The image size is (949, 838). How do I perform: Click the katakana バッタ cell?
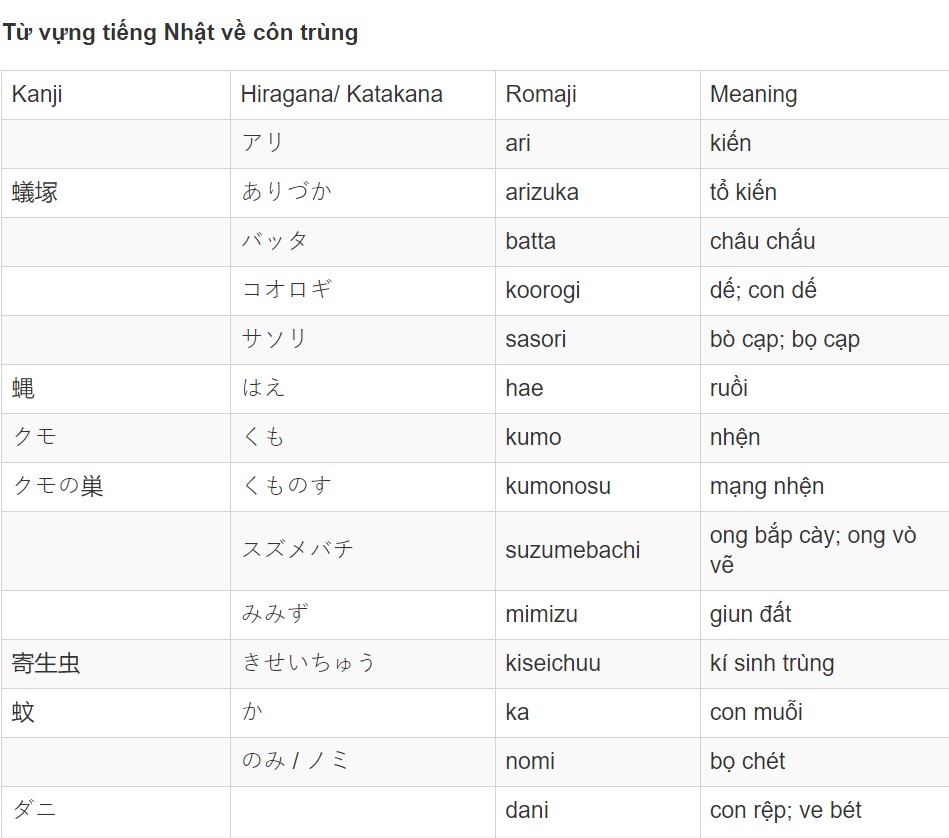pyautogui.click(x=363, y=242)
